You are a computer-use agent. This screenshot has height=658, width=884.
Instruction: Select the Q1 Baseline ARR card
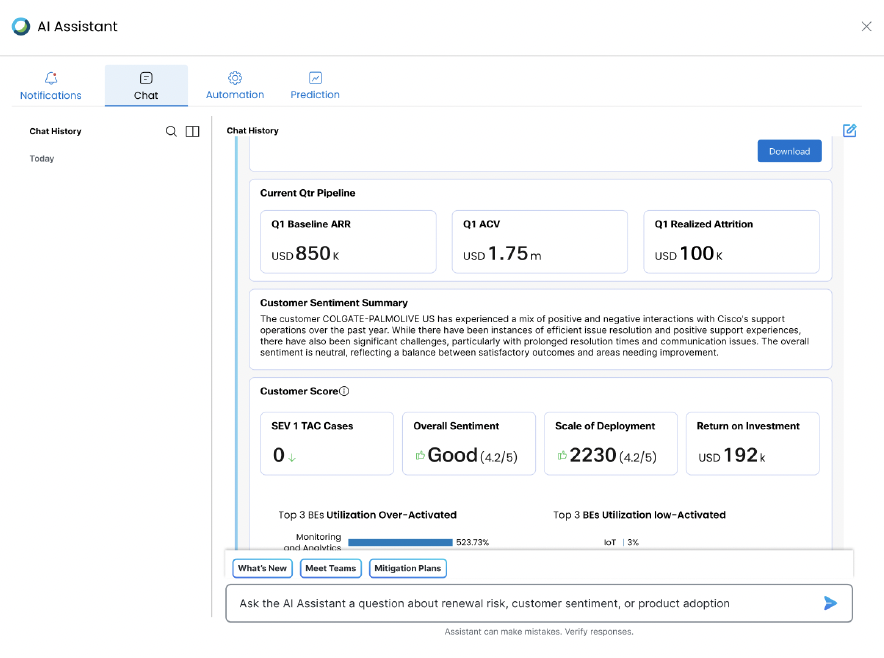[348, 242]
